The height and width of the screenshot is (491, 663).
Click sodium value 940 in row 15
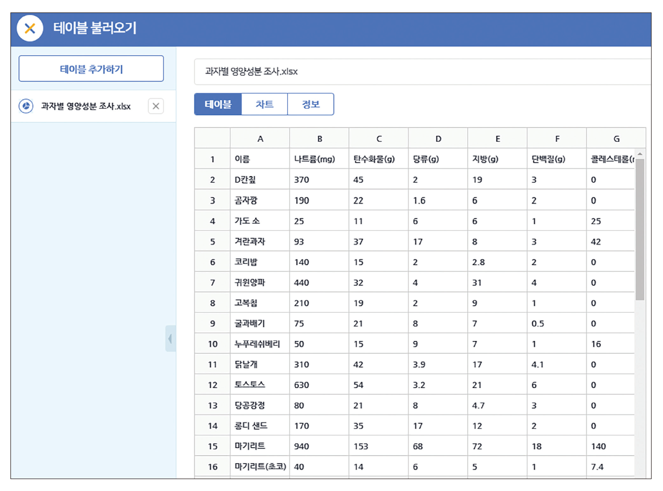point(320,446)
